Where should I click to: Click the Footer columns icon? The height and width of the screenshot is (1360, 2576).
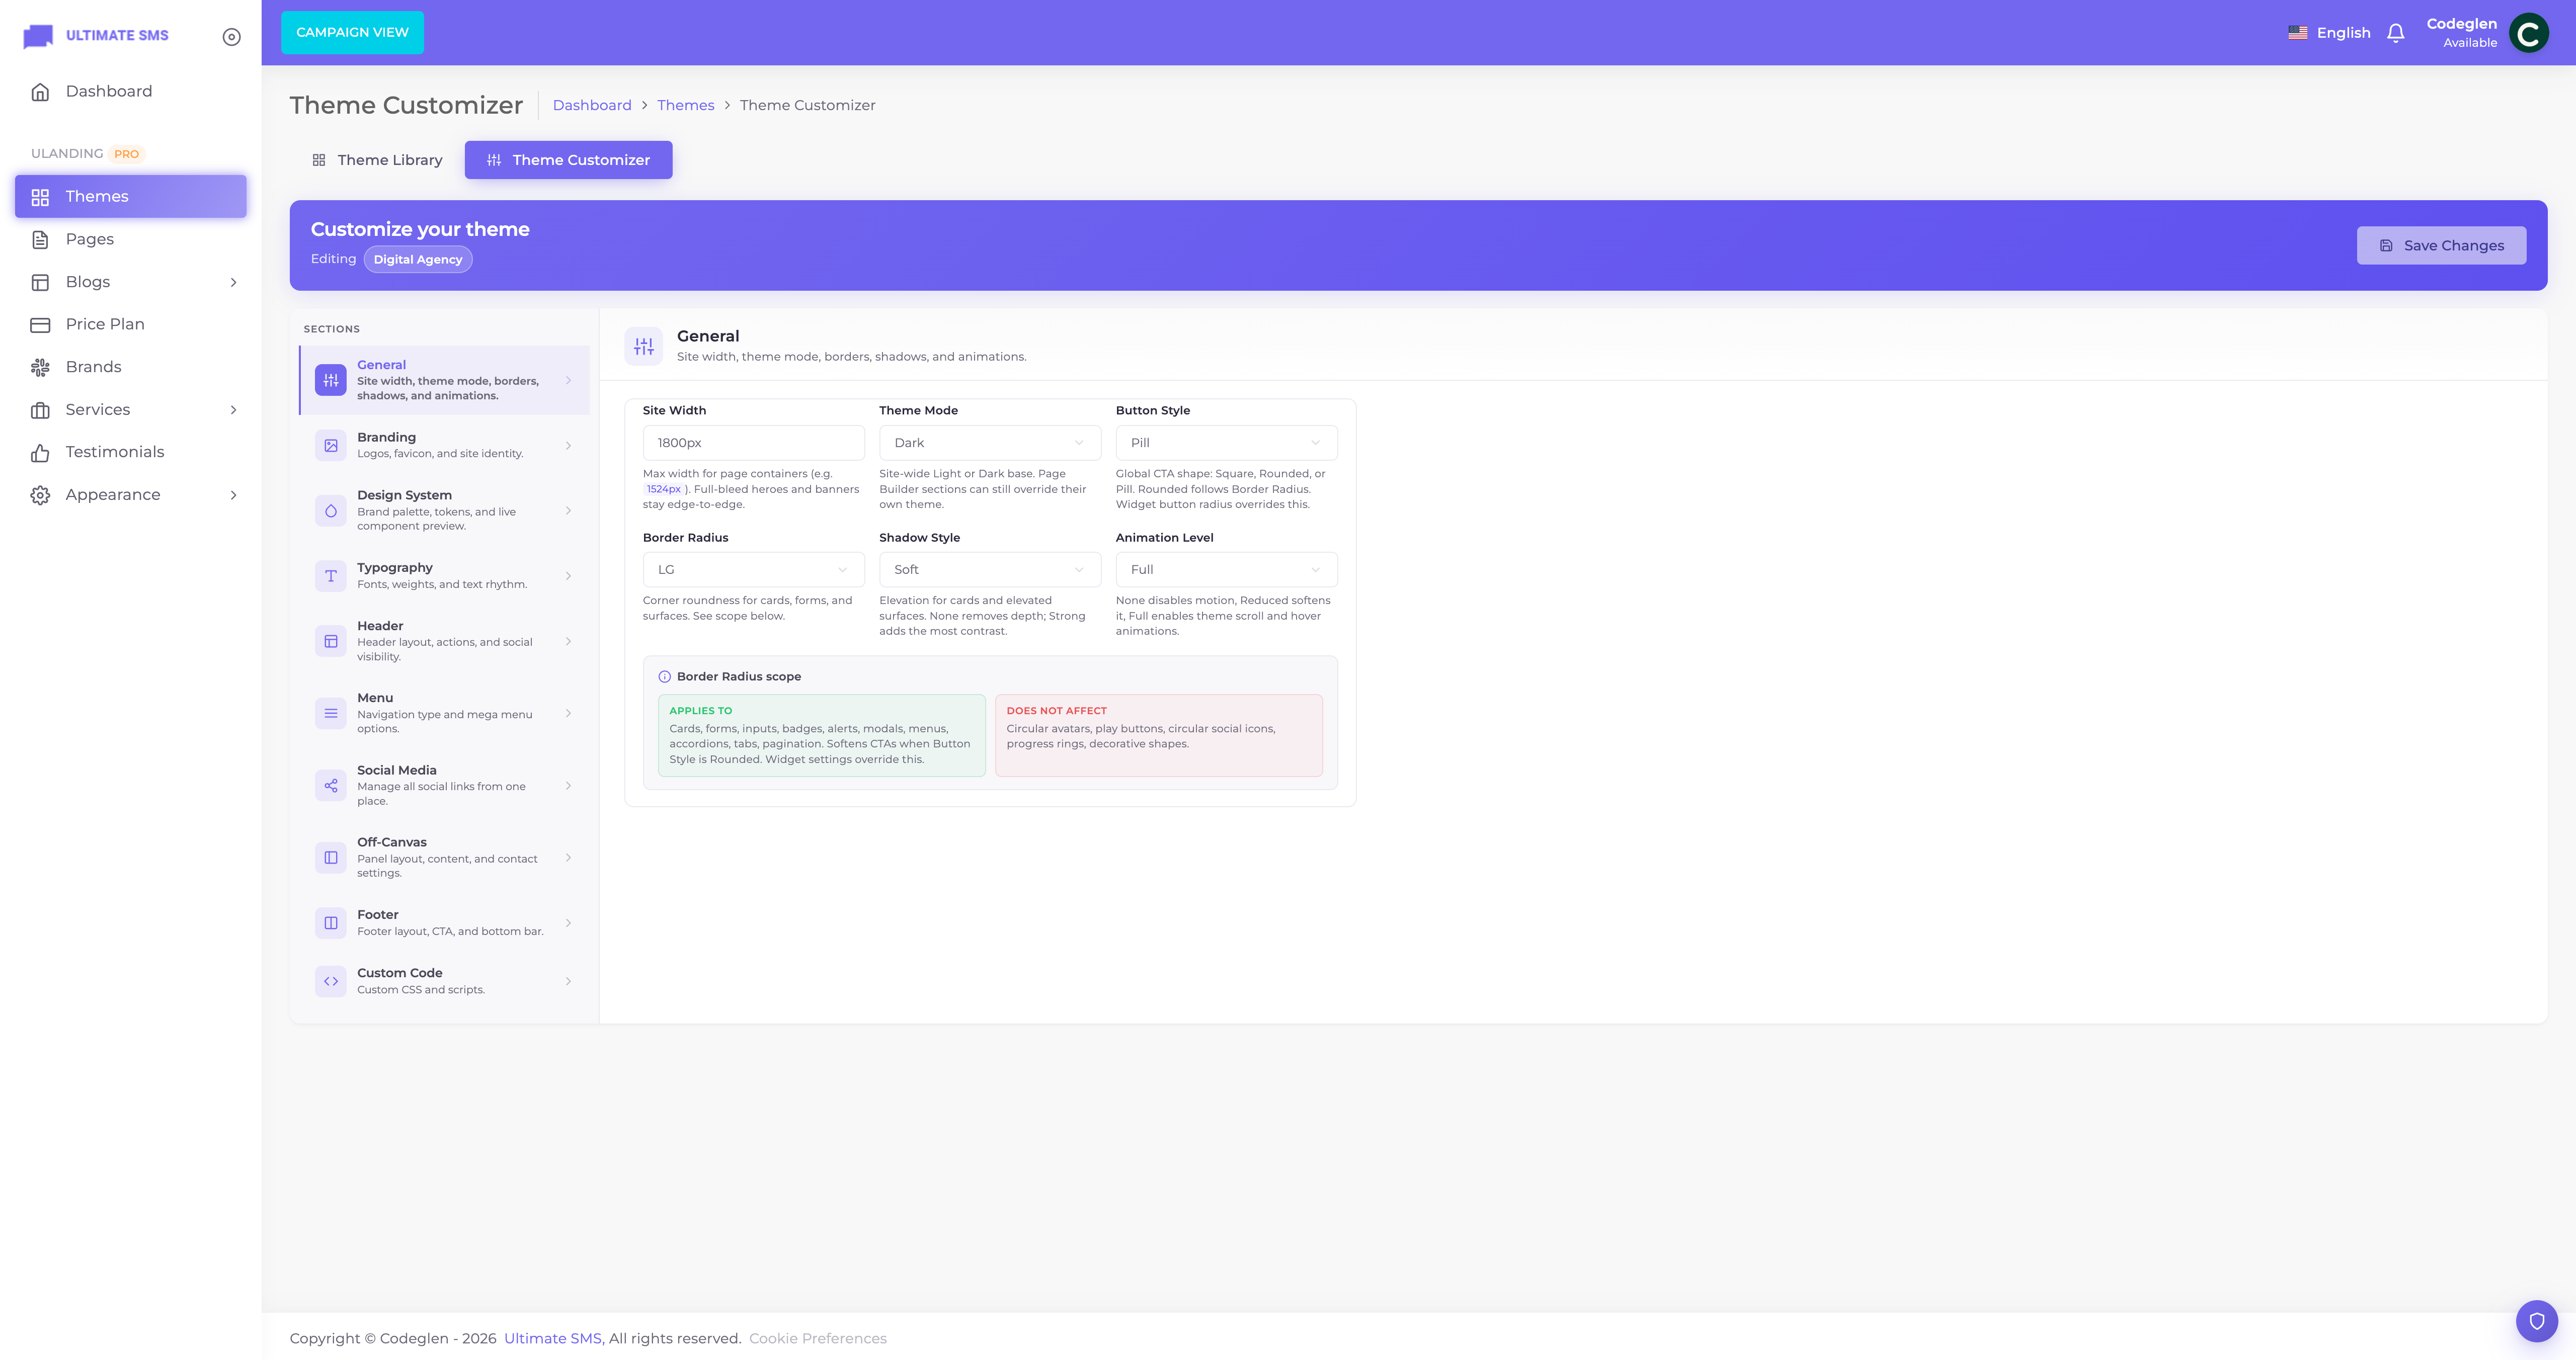[x=331, y=923]
